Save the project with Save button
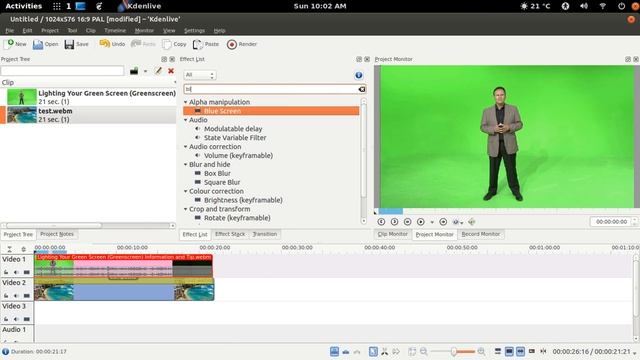640x360 pixels. [x=76, y=44]
